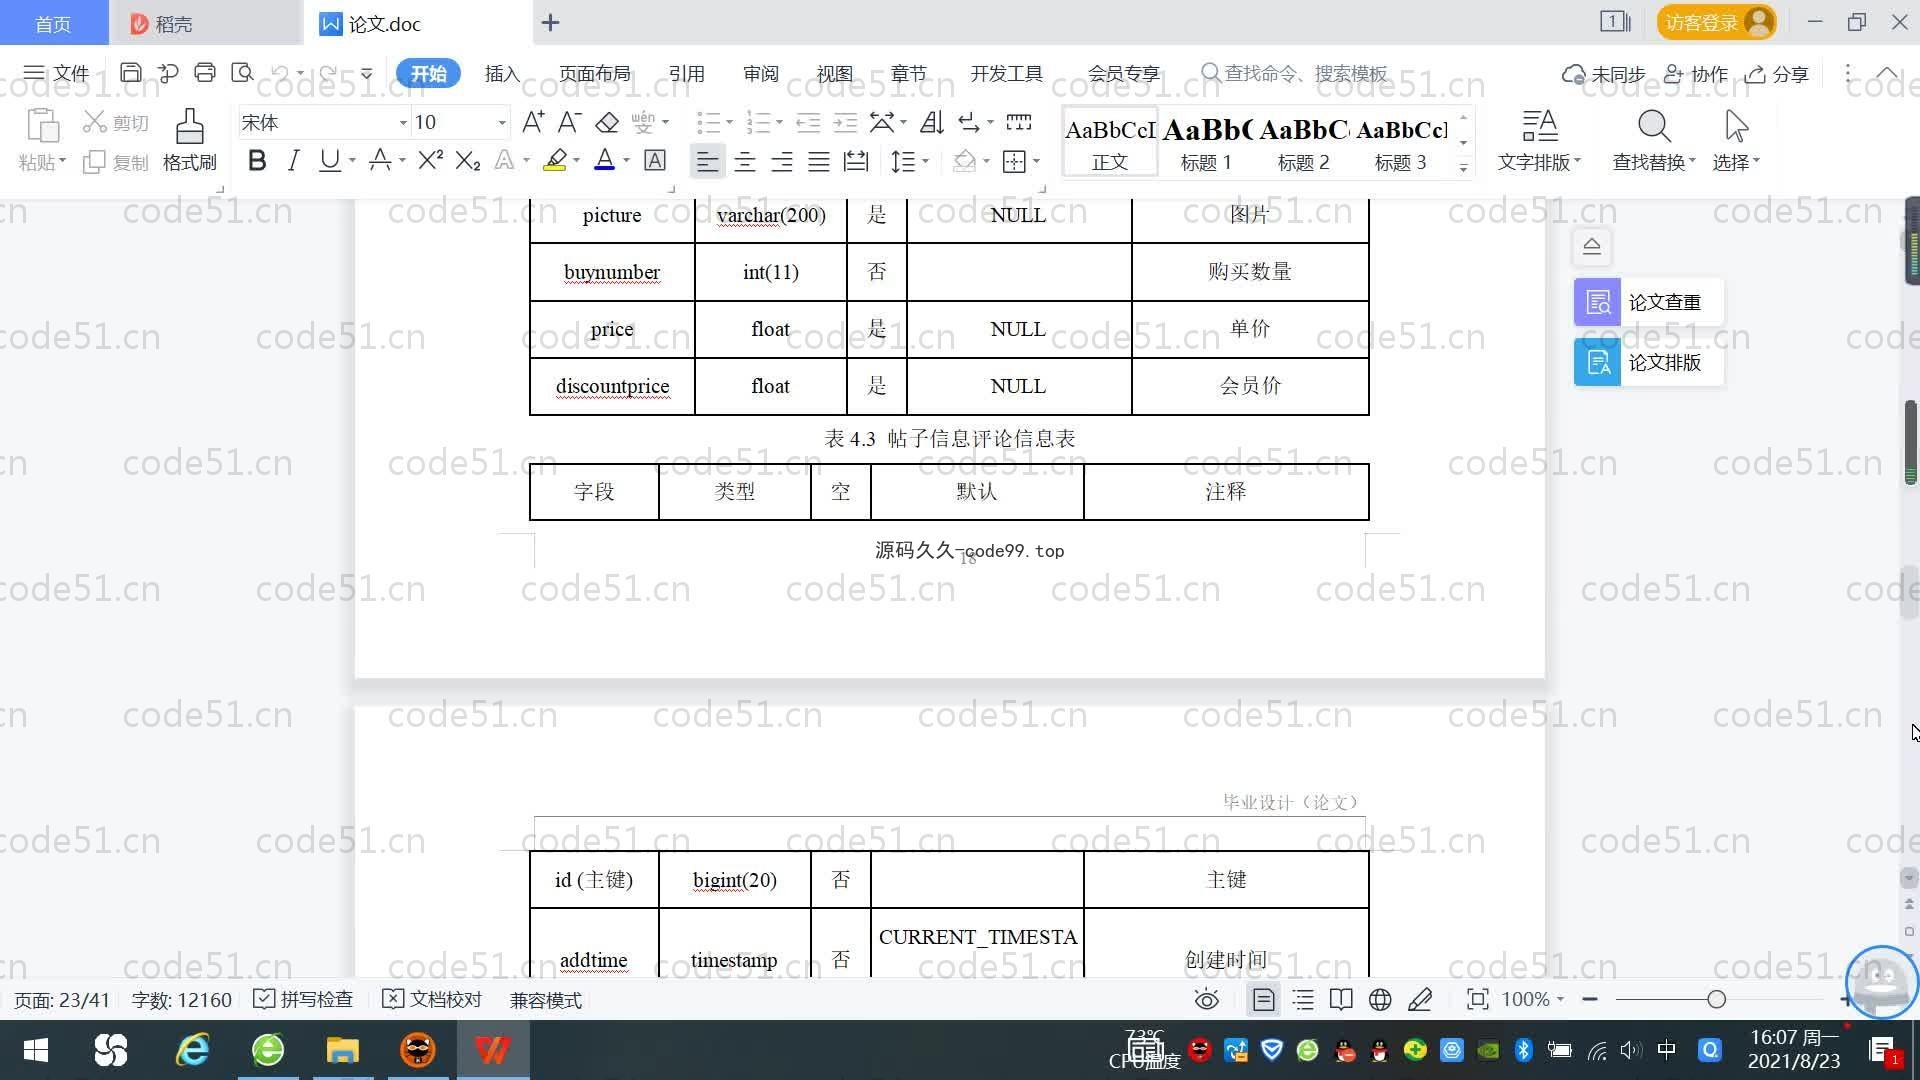1920x1080 pixels.
Task: Expand the styles gallery more arrow
Action: pos(1463,168)
